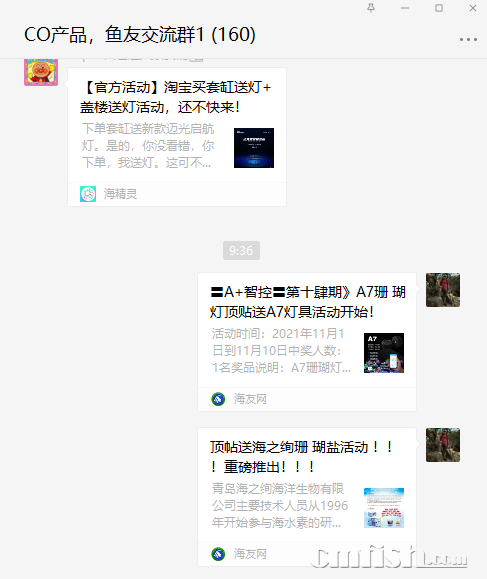This screenshot has width=487, height=579.
Task: Open the A7 lamp product thumbnail
Action: [x=384, y=353]
